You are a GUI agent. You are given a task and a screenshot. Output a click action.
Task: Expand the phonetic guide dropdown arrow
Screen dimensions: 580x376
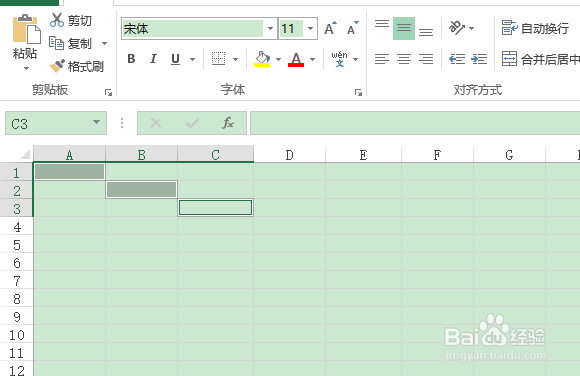point(355,59)
